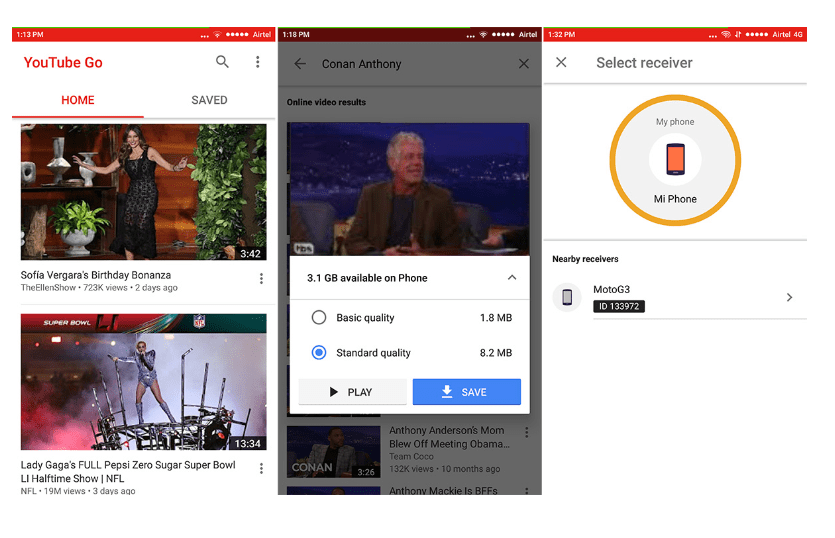835x538 pixels.
Task: Open search in YouTube Go
Action: point(222,62)
